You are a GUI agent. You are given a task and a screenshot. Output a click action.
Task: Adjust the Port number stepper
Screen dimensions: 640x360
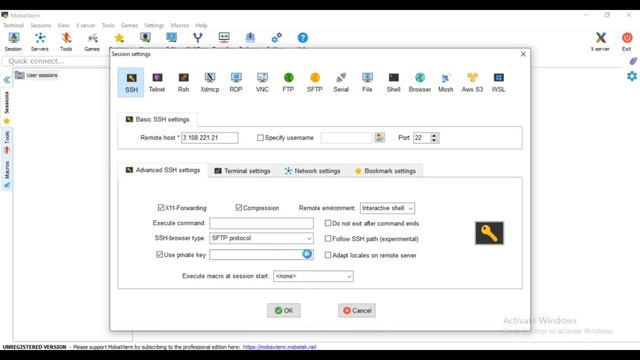coord(434,138)
